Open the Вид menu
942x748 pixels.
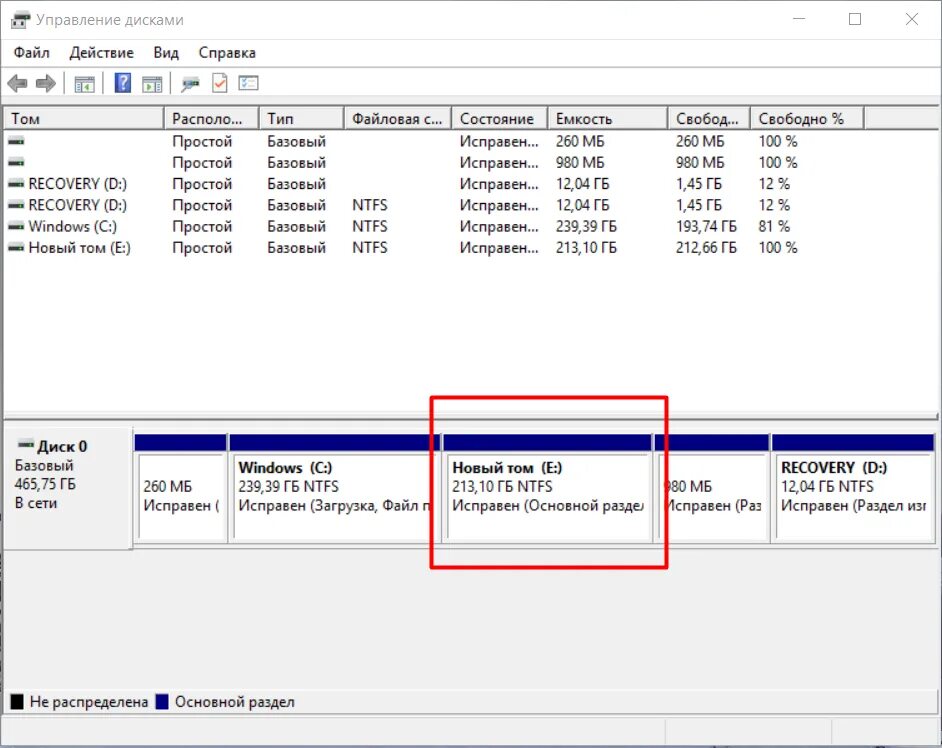point(166,53)
